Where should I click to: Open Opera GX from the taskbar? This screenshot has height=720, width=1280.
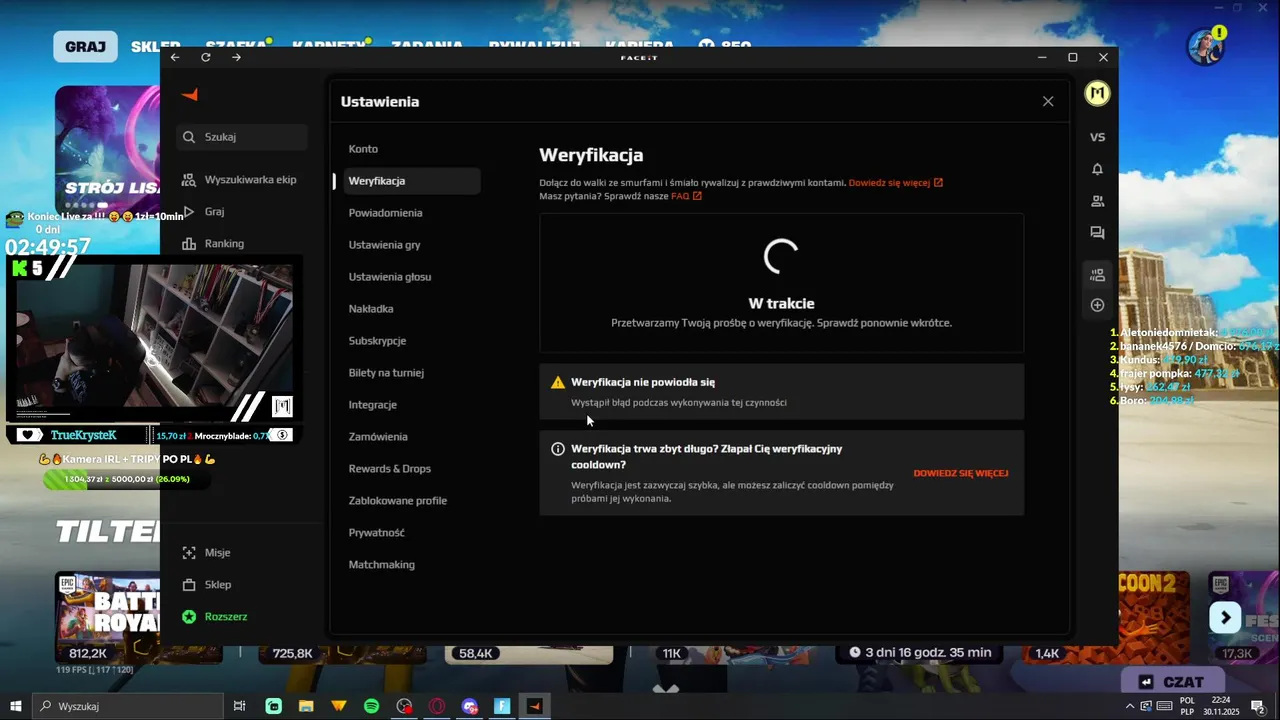[x=436, y=706]
